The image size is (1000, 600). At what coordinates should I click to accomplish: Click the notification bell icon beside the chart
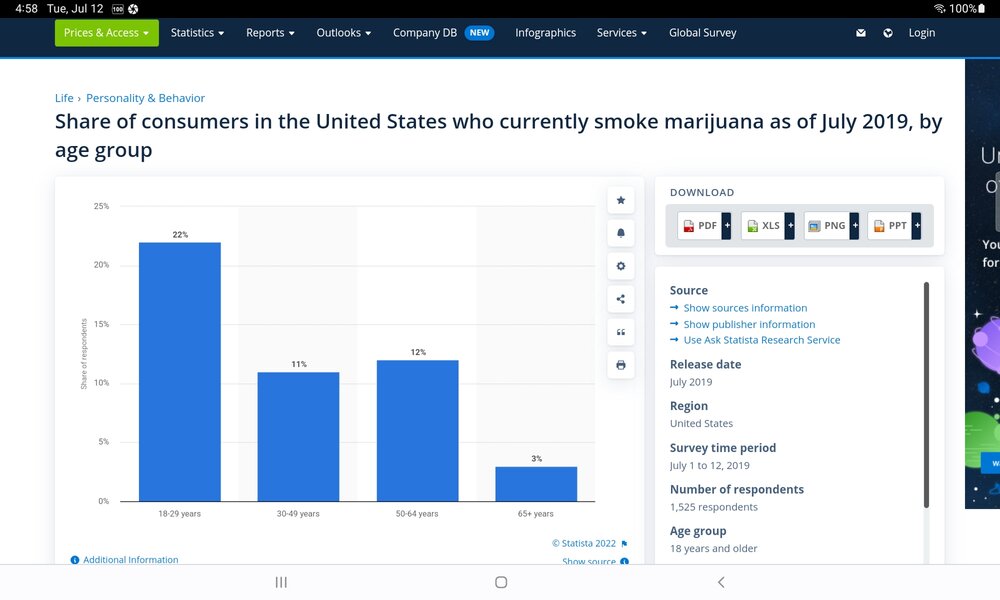[621, 233]
